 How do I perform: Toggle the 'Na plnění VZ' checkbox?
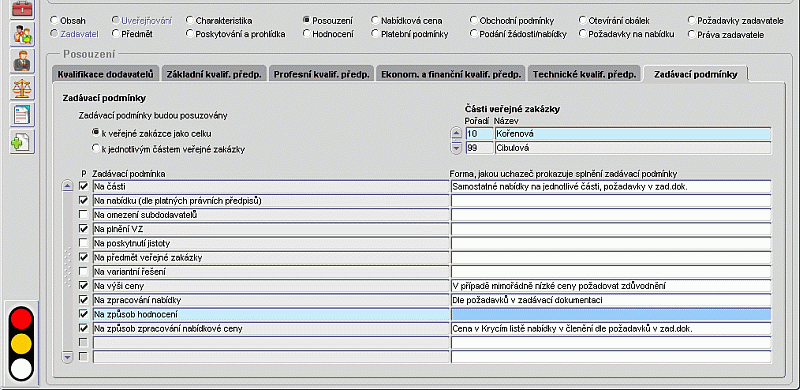84,229
